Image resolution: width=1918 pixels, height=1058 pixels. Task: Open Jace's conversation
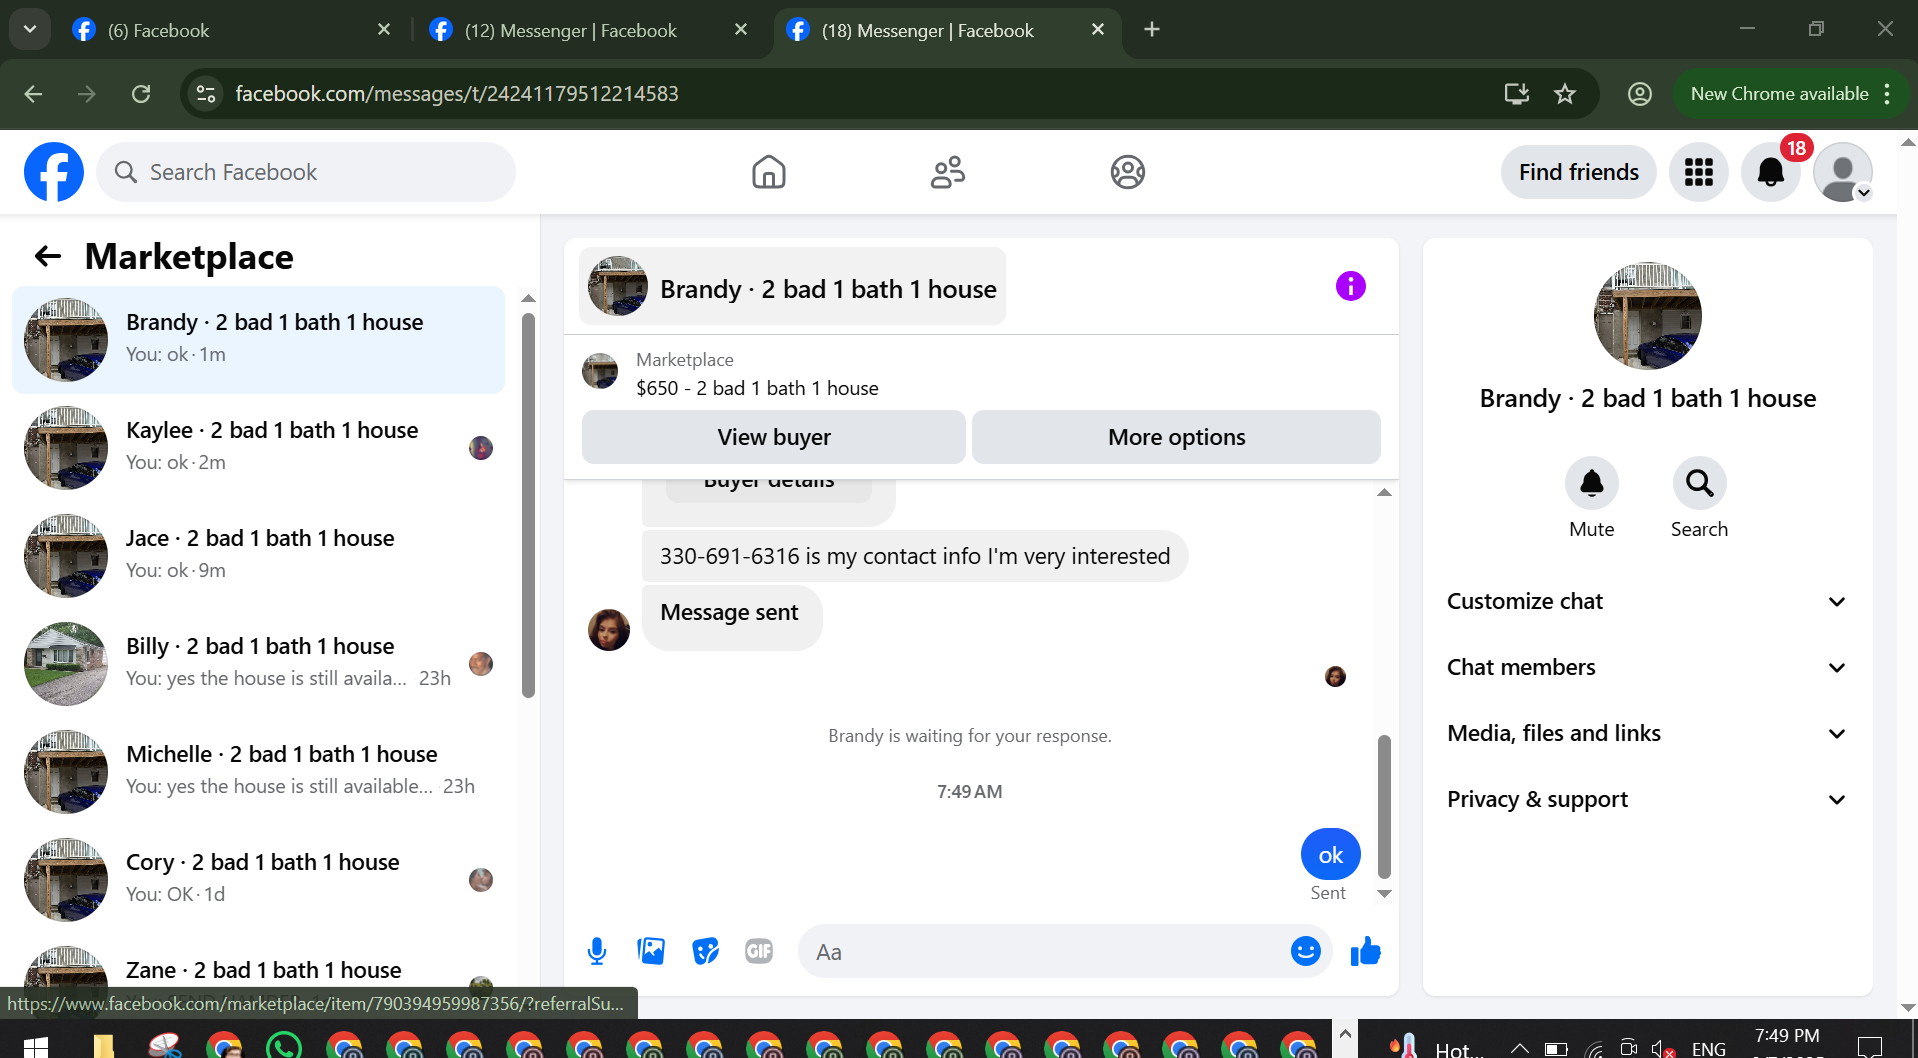click(258, 556)
